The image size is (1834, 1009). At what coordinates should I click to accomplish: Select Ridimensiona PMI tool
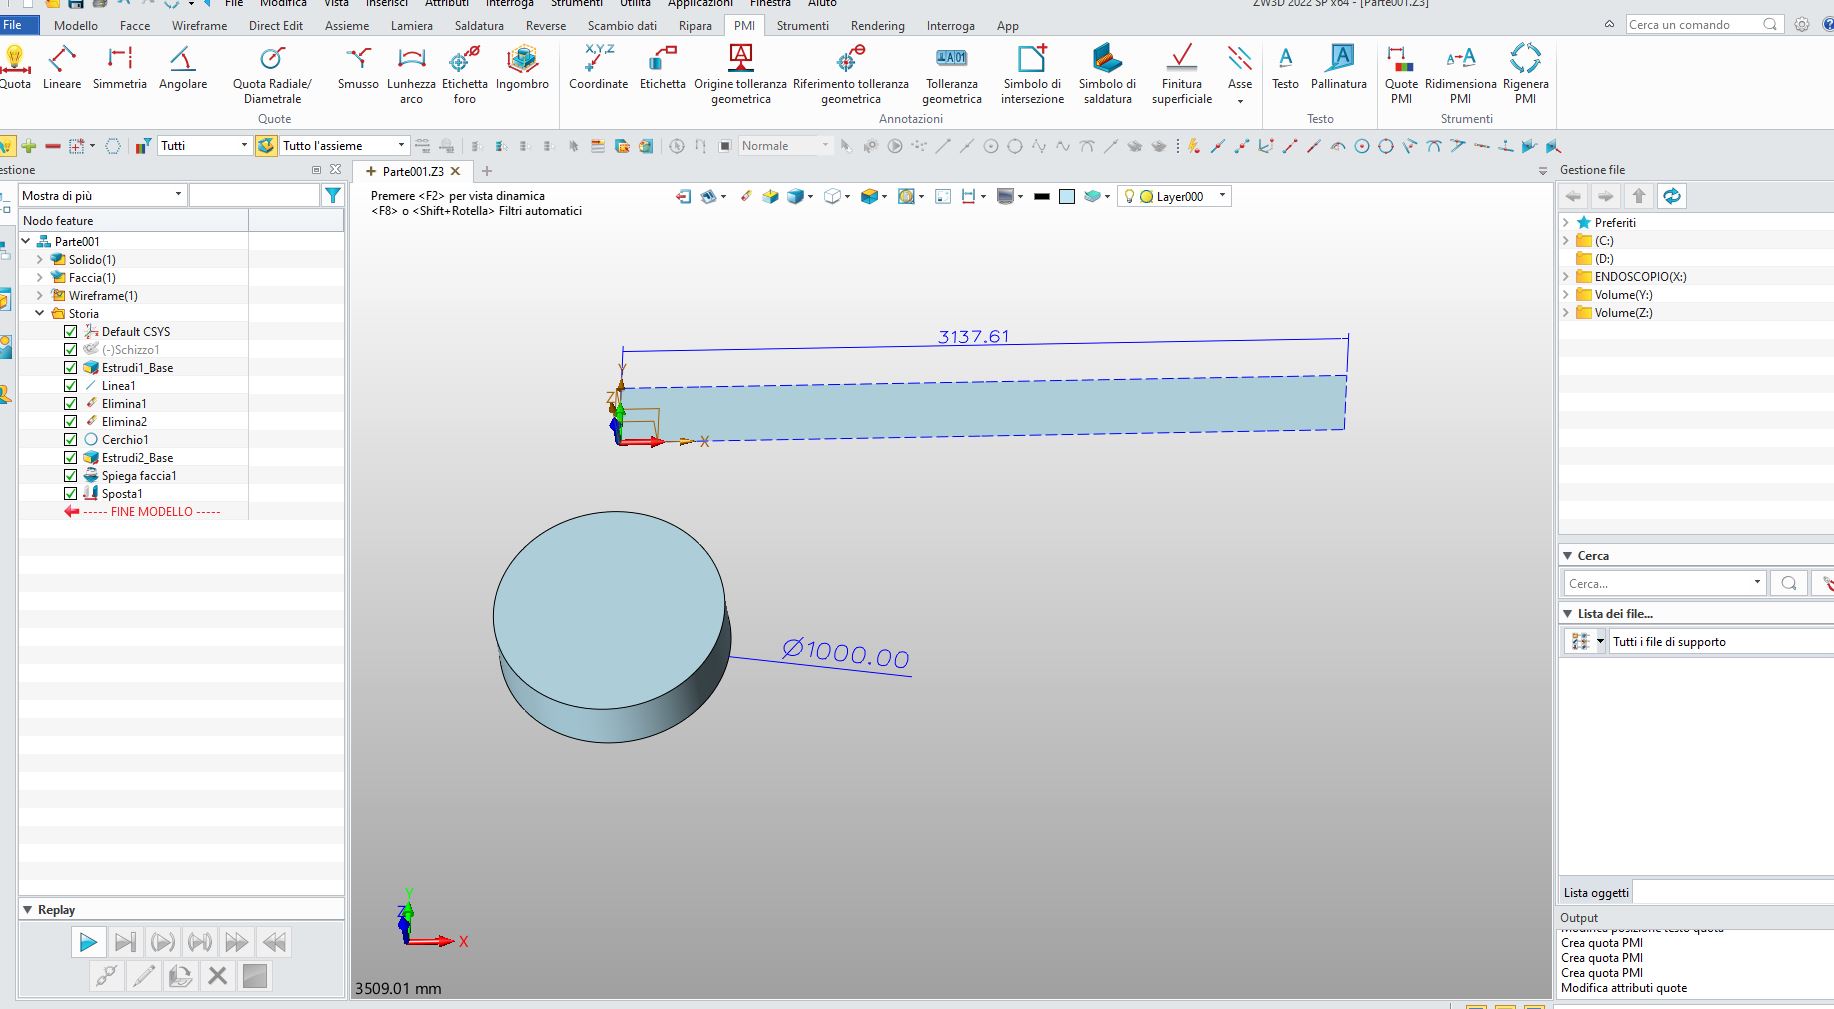pyautogui.click(x=1460, y=74)
